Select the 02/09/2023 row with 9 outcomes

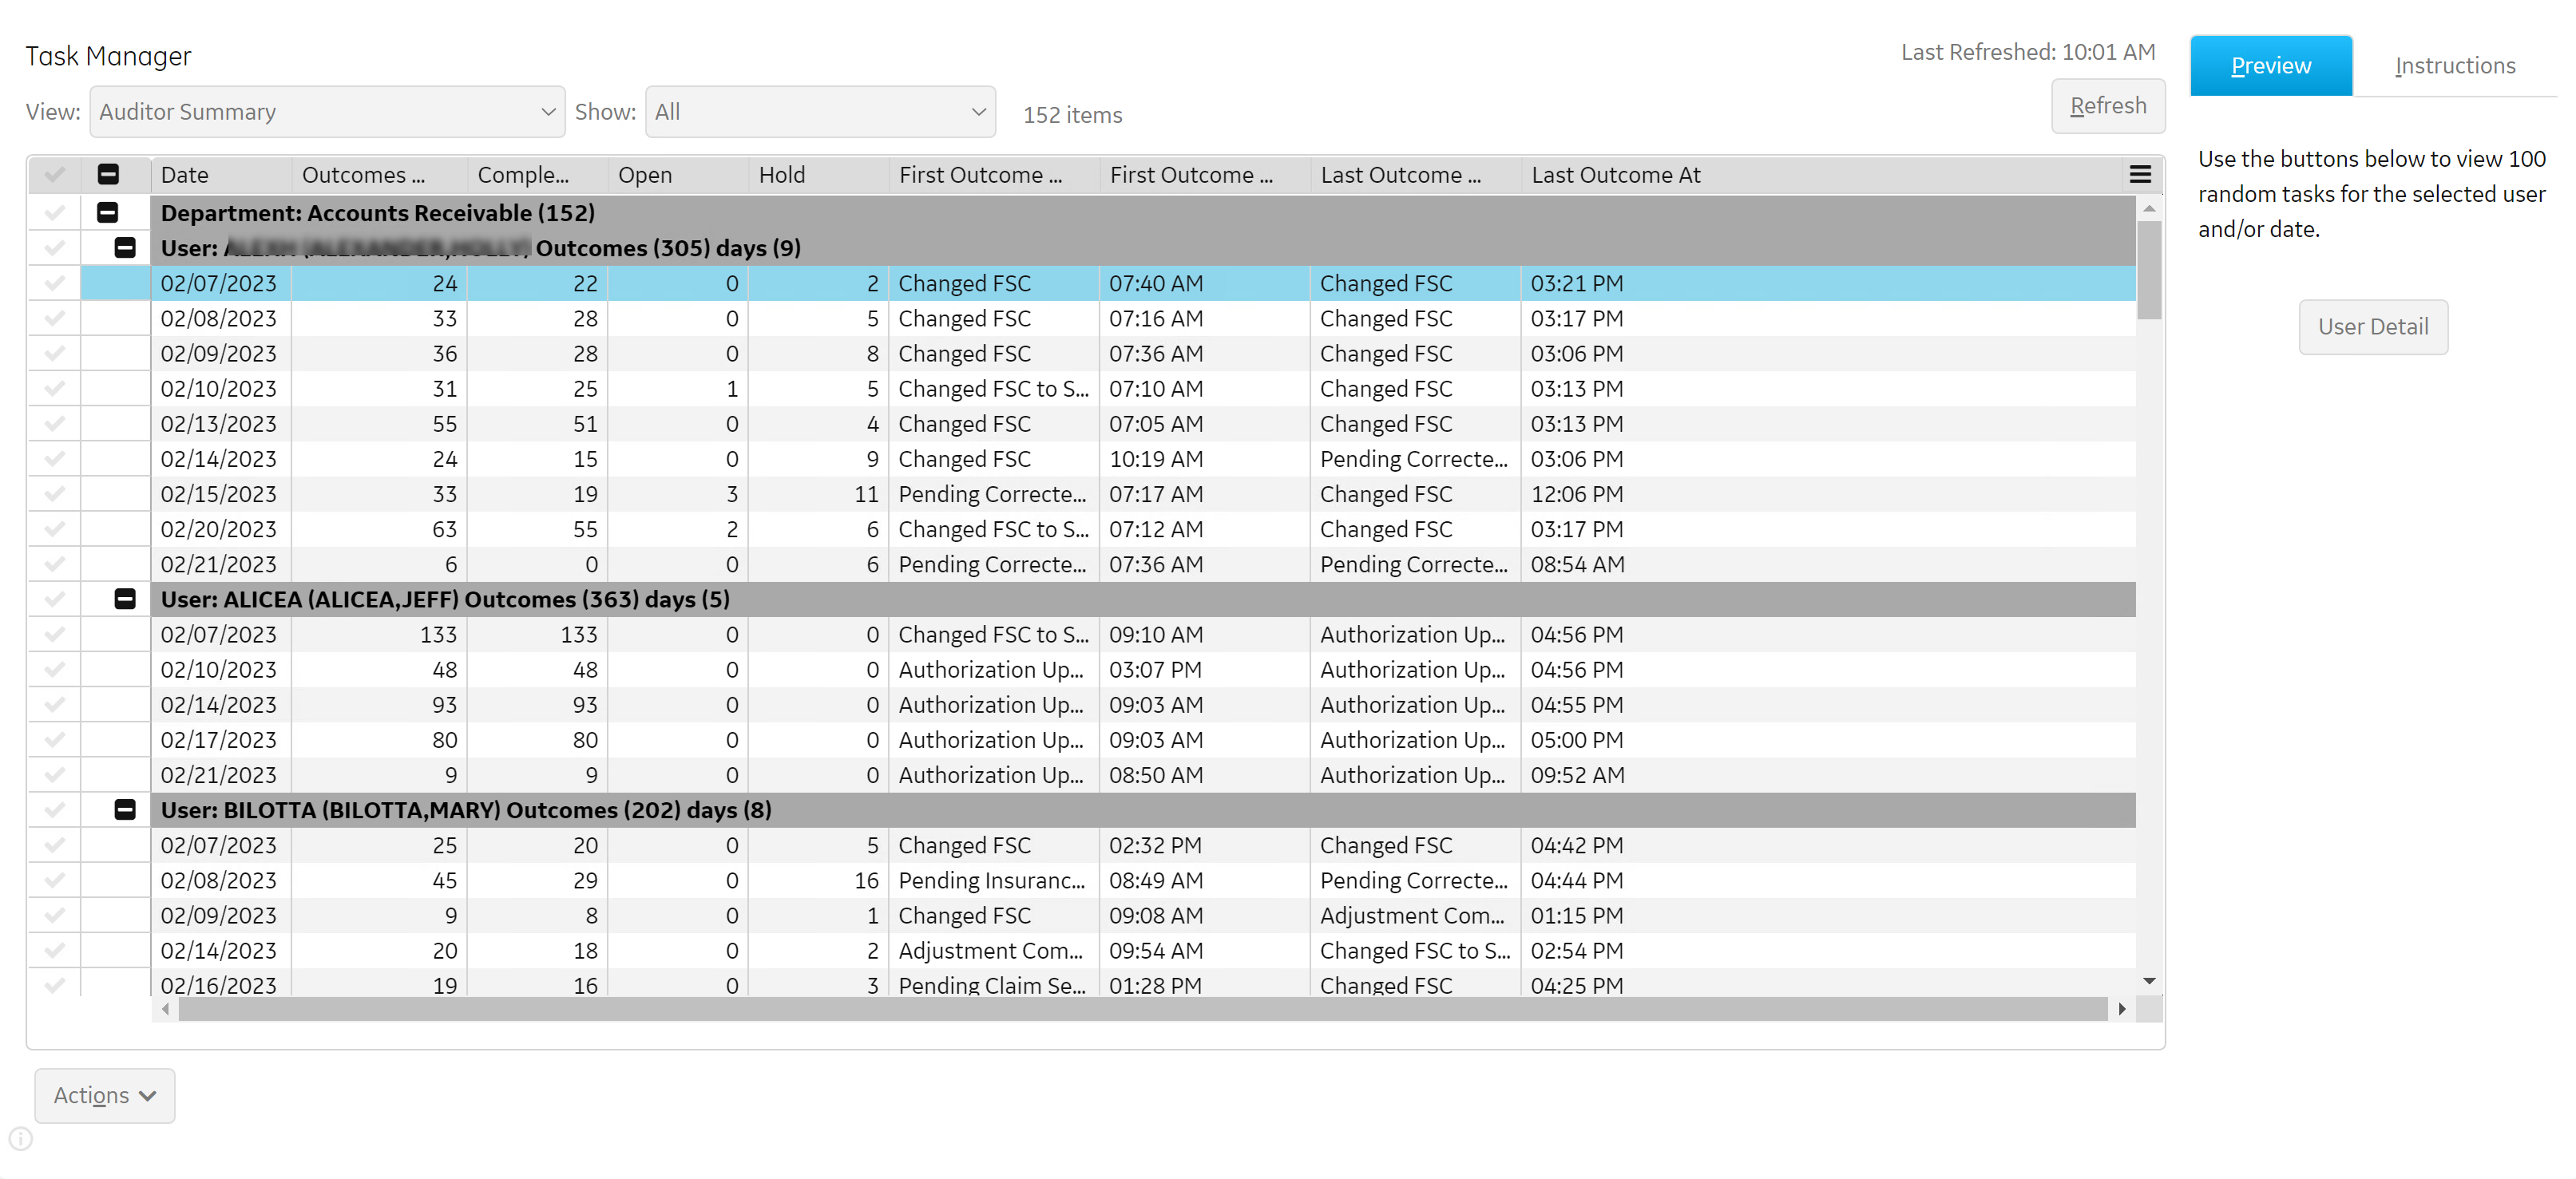coord(1143,915)
